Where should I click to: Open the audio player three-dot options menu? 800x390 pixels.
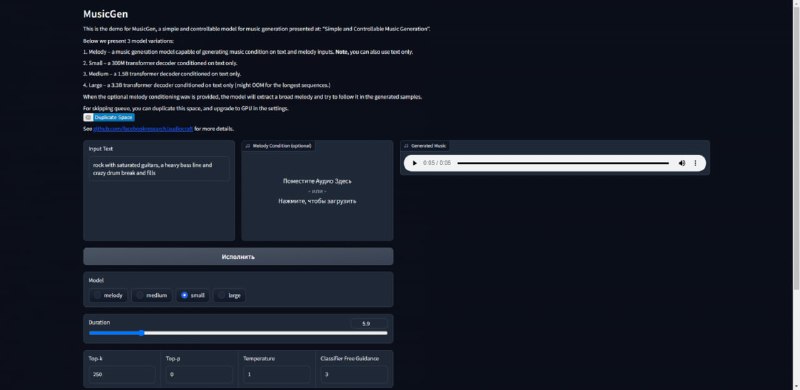point(695,163)
